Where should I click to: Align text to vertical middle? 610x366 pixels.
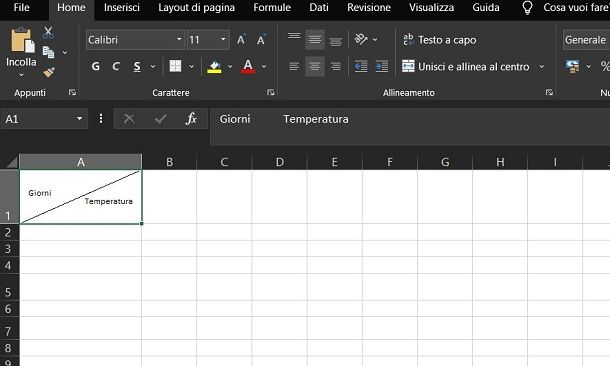pyautogui.click(x=315, y=40)
